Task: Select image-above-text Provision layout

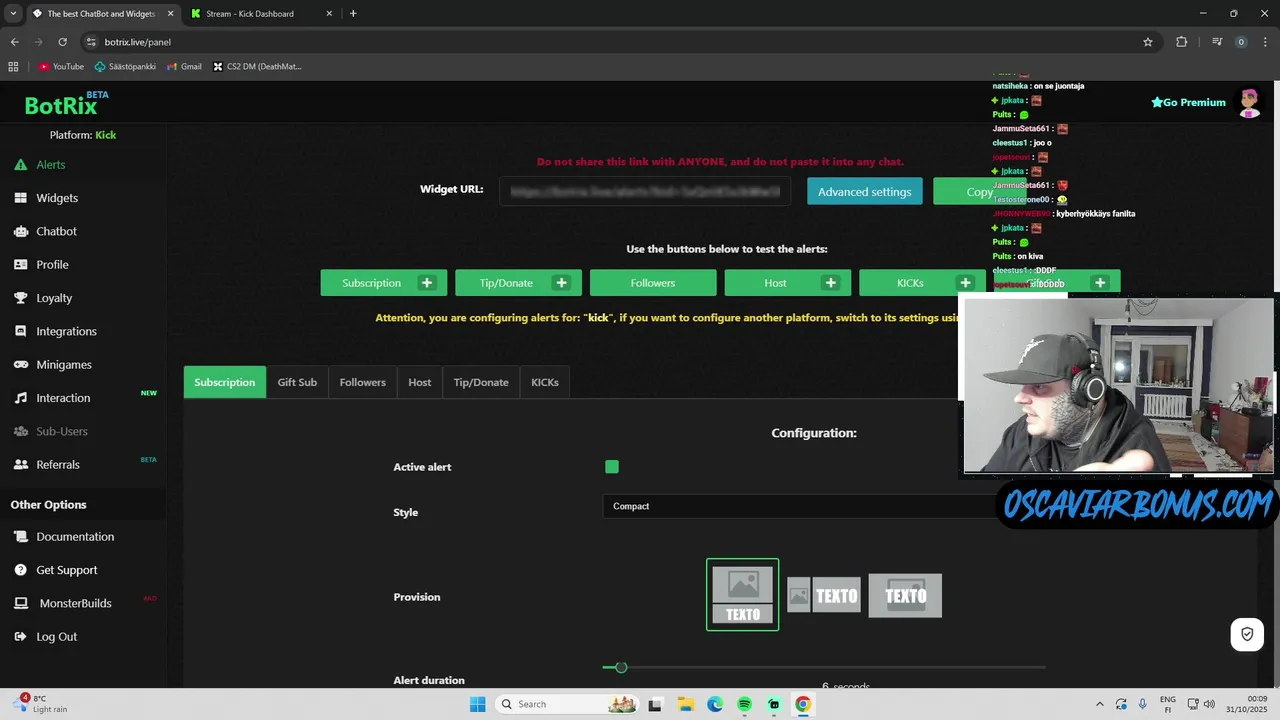Action: [x=743, y=595]
